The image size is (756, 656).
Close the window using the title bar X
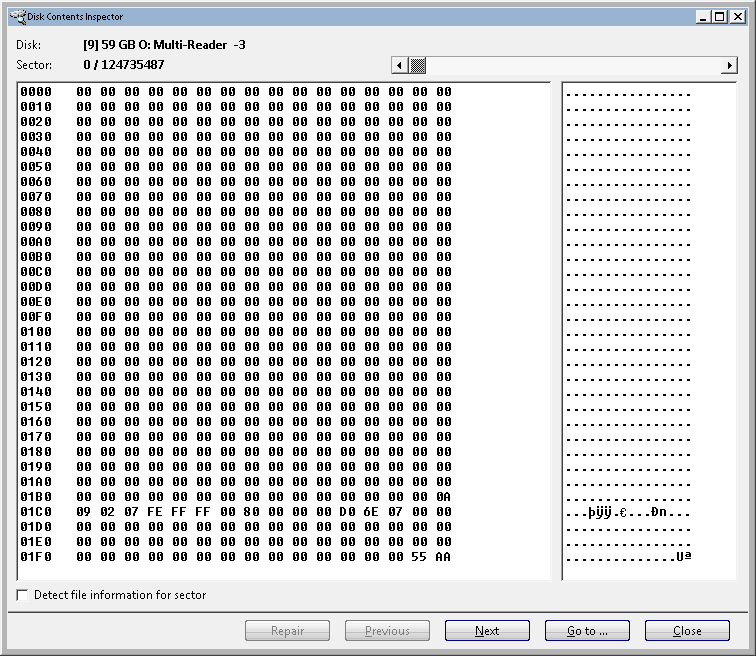[x=737, y=17]
